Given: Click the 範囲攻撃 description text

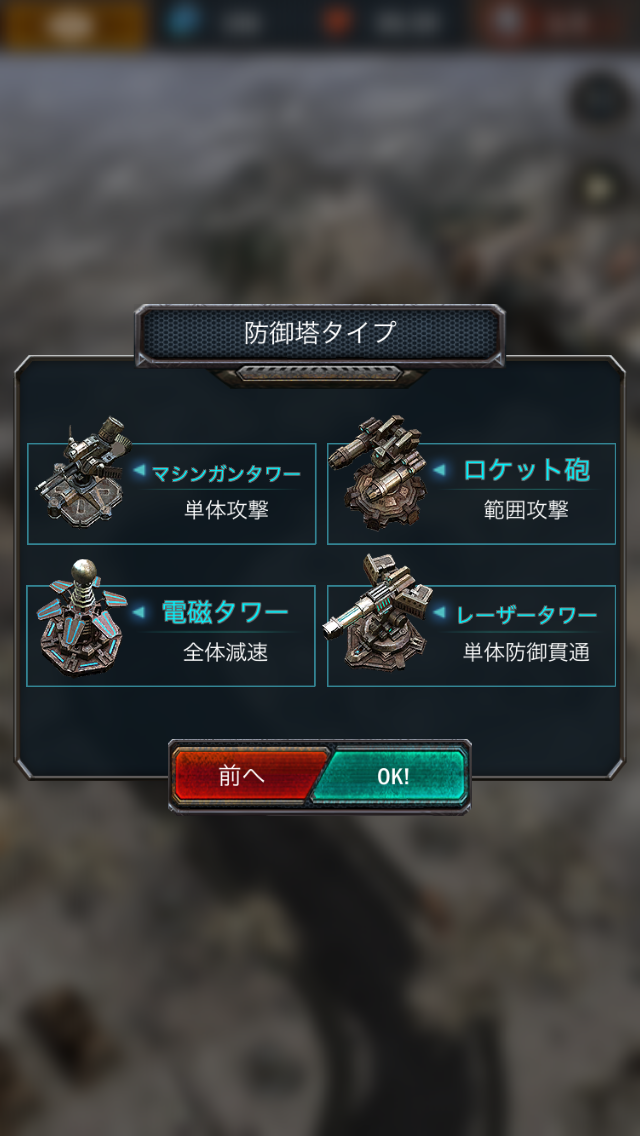Looking at the screenshot, I should (x=526, y=509).
